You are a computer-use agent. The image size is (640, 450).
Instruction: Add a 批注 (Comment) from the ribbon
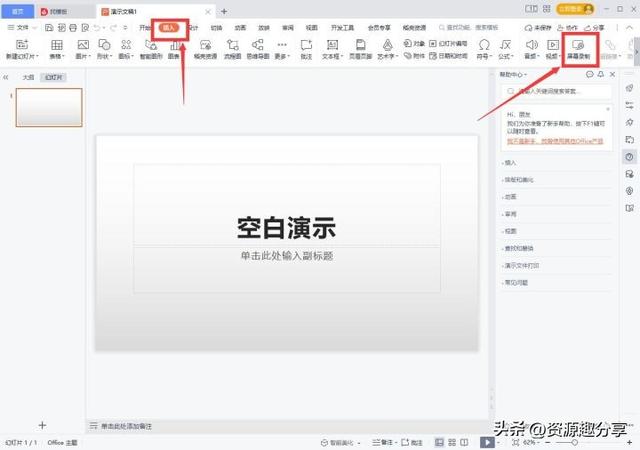[306, 49]
